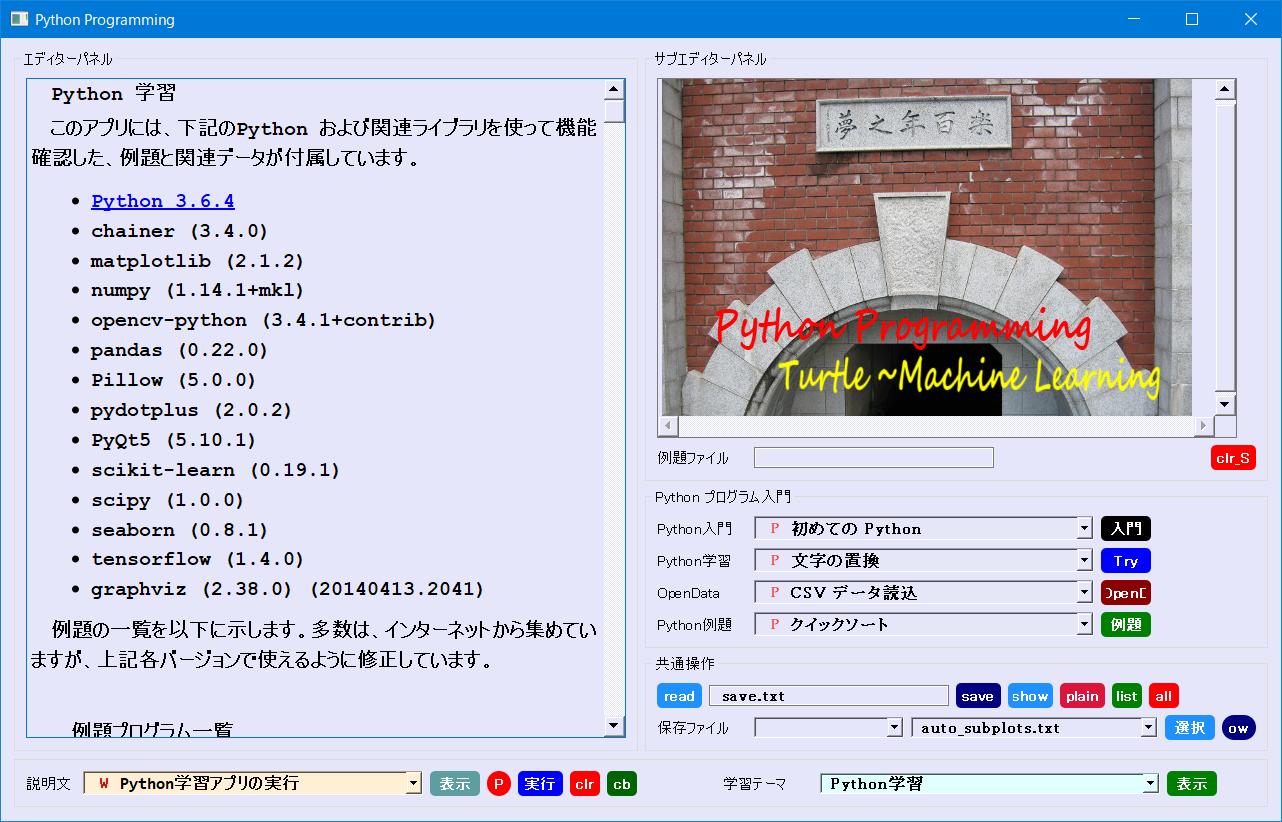Minimize the Python Programming window

pos(1134,19)
